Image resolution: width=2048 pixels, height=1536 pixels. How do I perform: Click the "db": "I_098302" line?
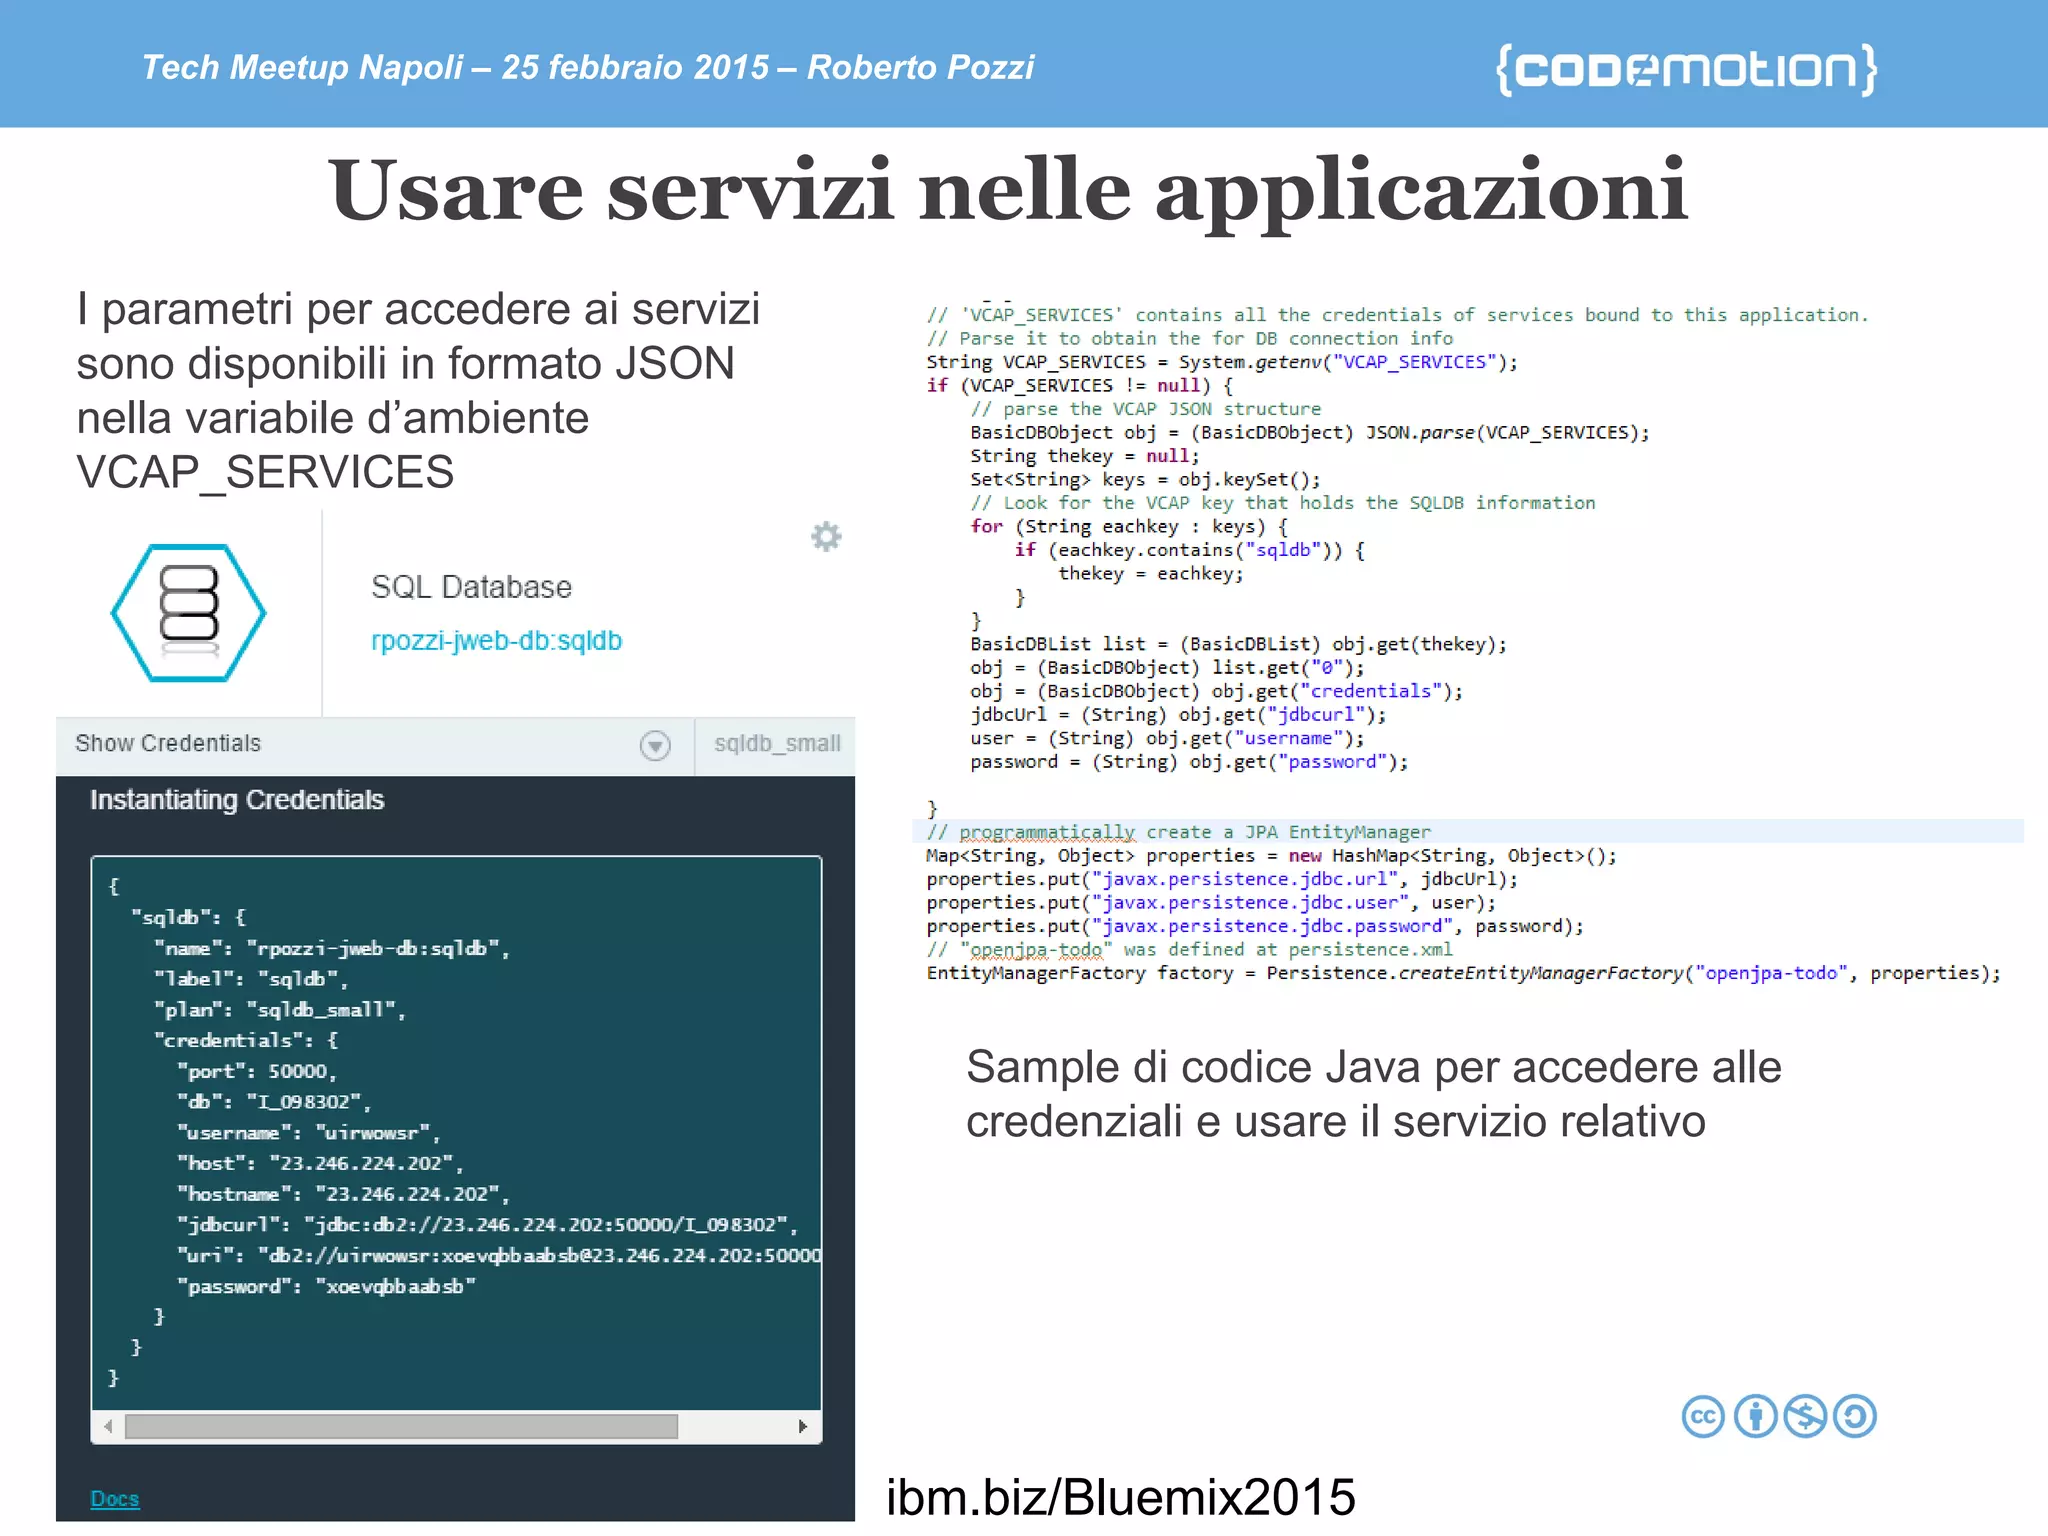pyautogui.click(x=274, y=1102)
